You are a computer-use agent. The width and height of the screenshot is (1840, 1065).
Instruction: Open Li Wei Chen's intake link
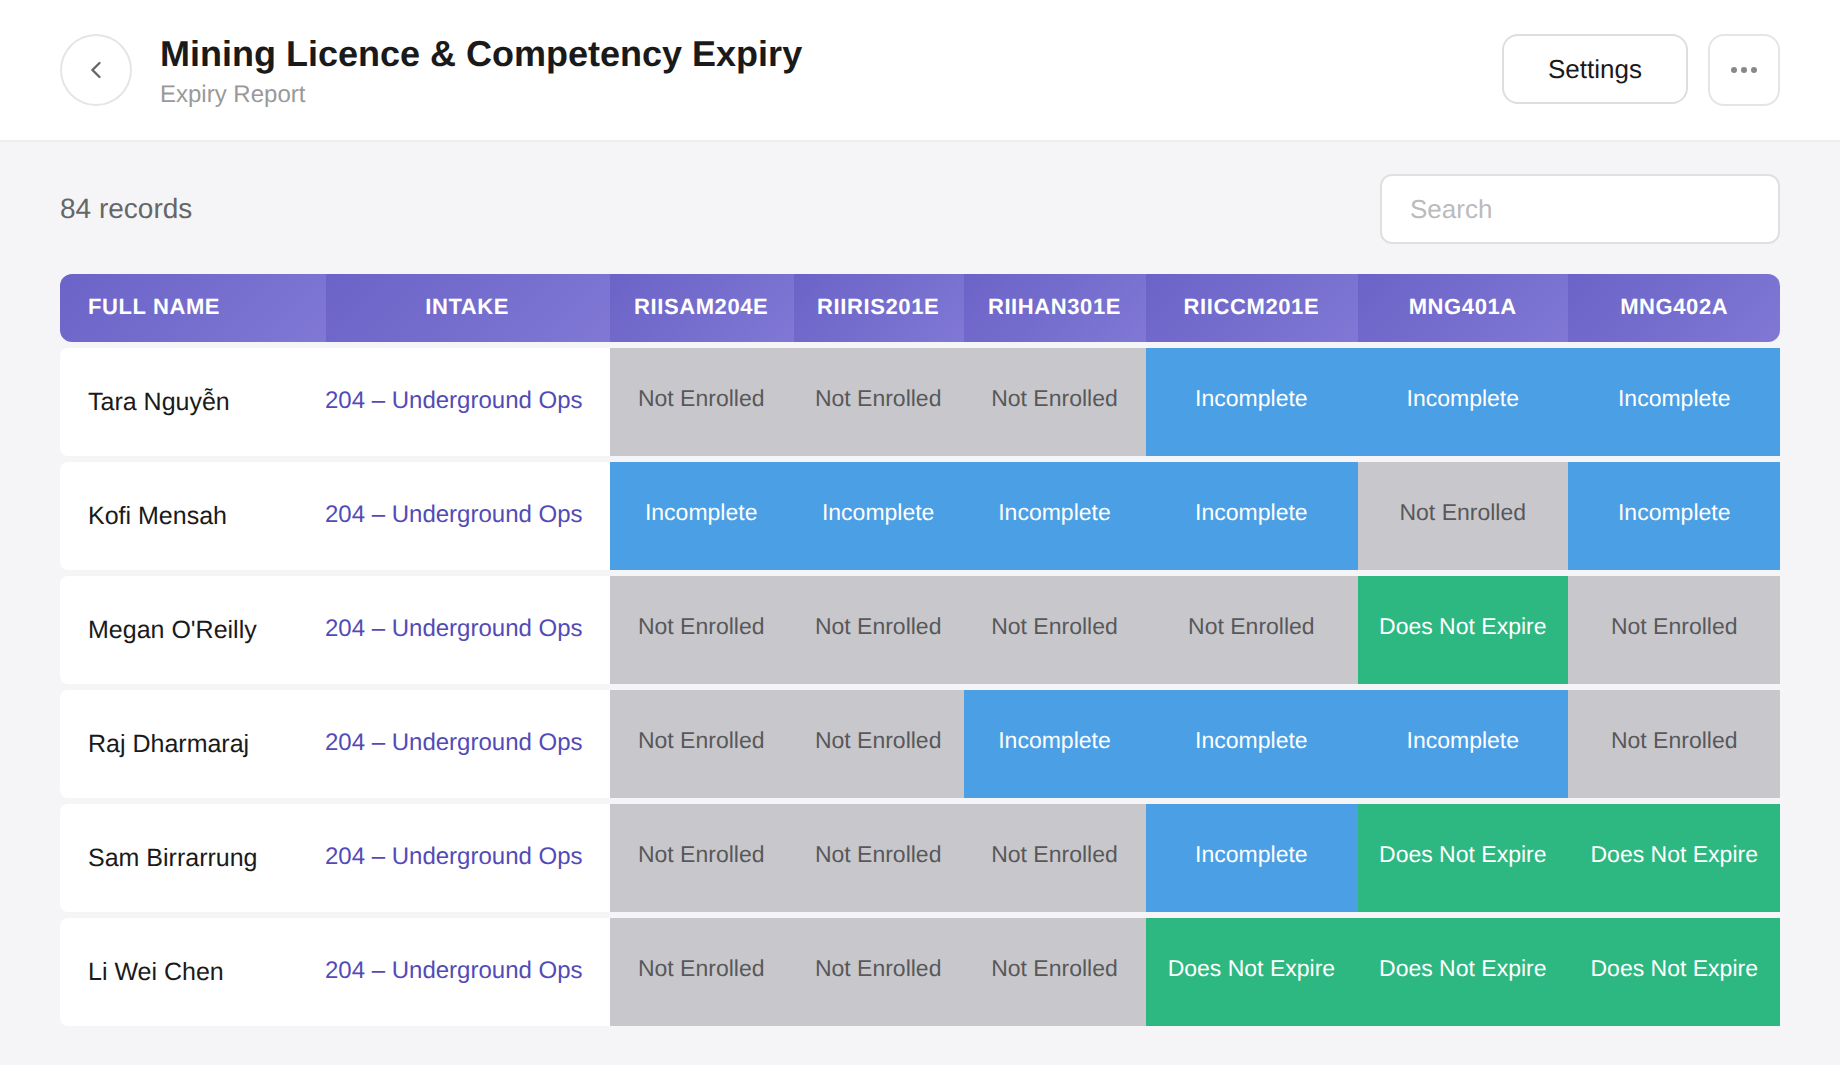(x=453, y=970)
